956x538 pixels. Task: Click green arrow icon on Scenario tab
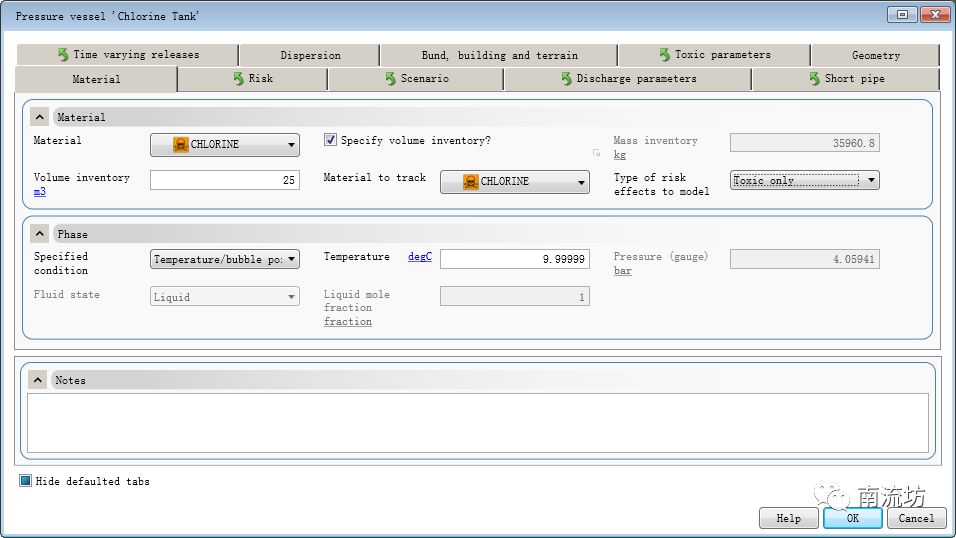(x=391, y=78)
